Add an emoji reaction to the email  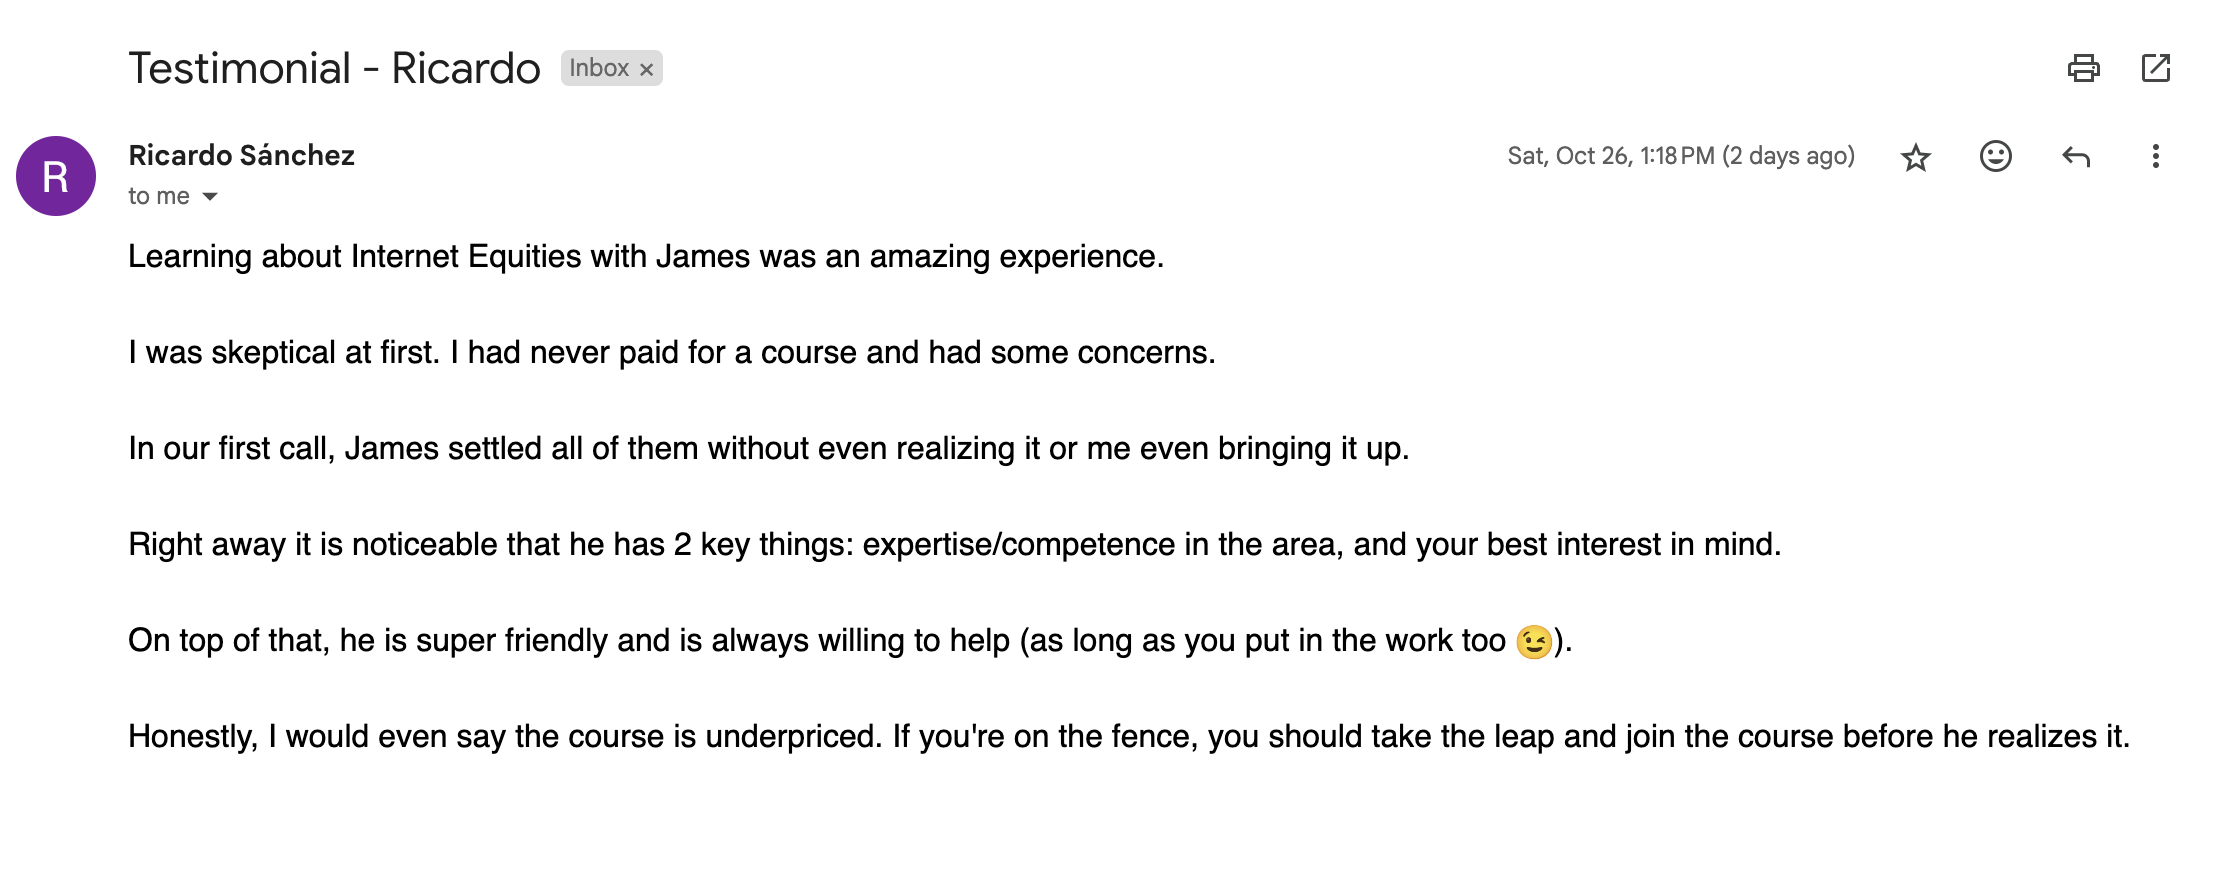[1995, 156]
